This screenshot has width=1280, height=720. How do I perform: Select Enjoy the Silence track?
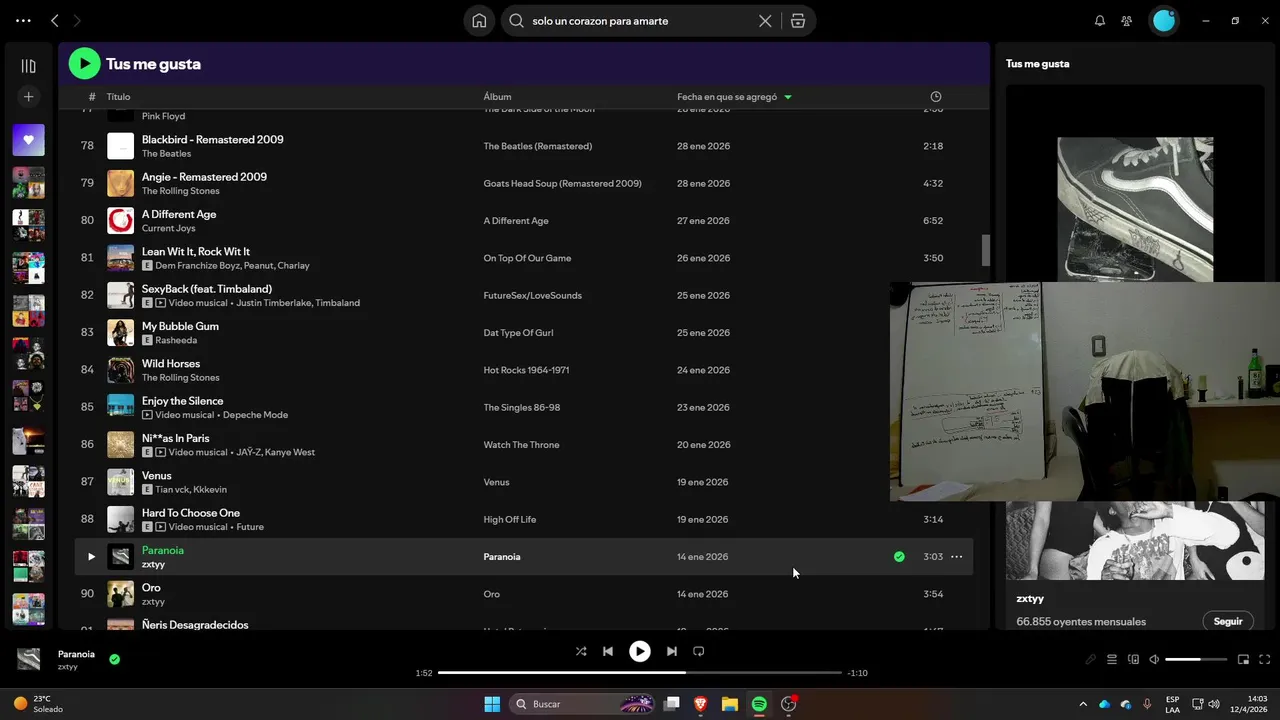(182, 401)
